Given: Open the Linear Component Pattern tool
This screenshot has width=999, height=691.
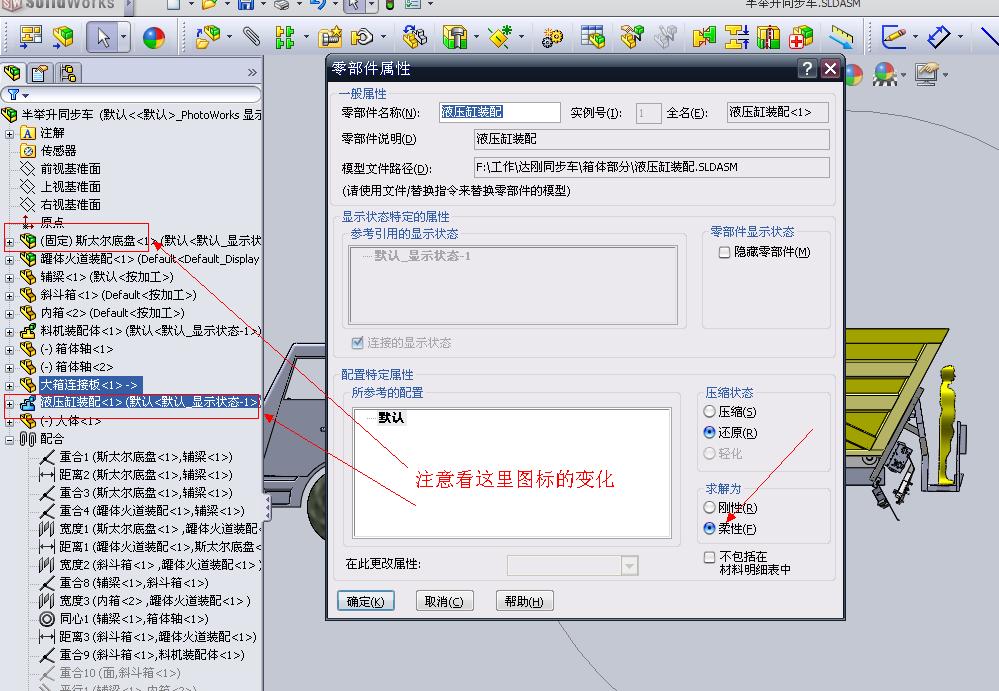Looking at the screenshot, I should pos(287,37).
